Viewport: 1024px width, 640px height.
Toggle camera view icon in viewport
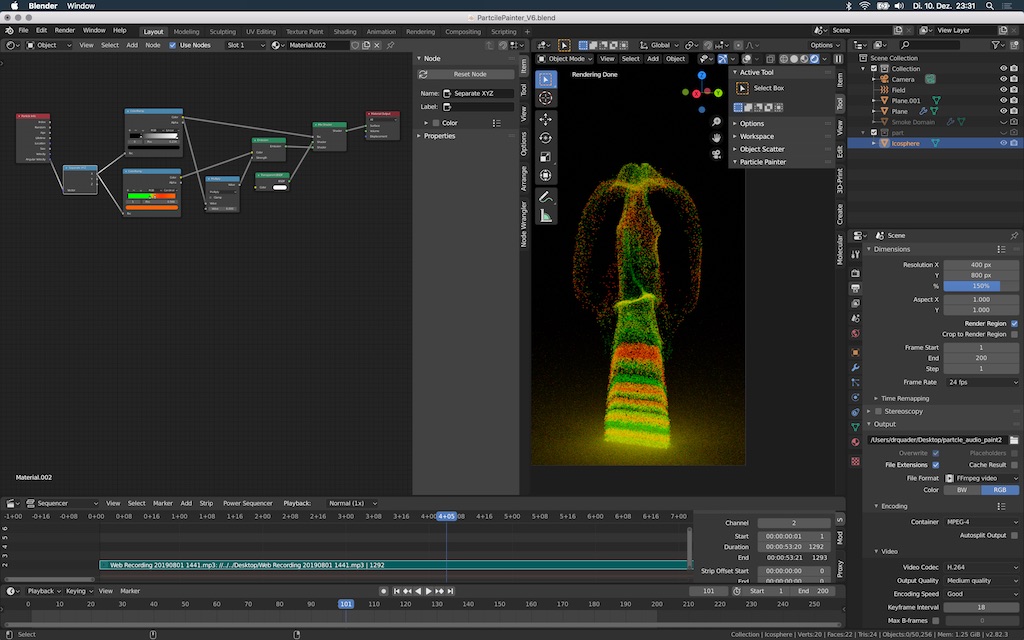(x=716, y=154)
